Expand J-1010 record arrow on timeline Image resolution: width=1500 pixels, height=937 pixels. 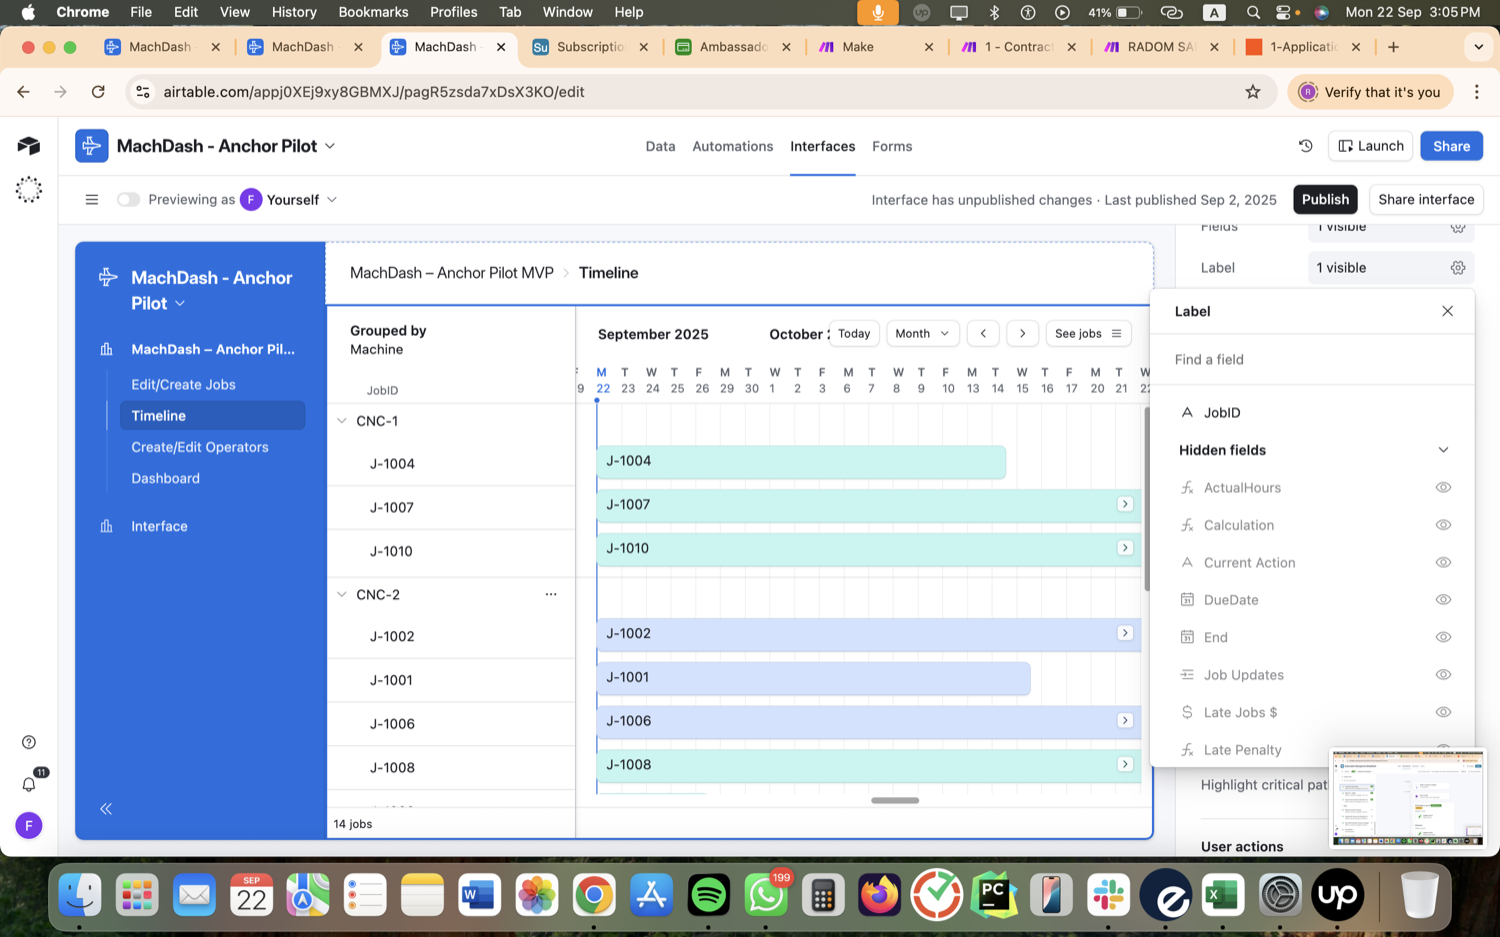pyautogui.click(x=1125, y=548)
